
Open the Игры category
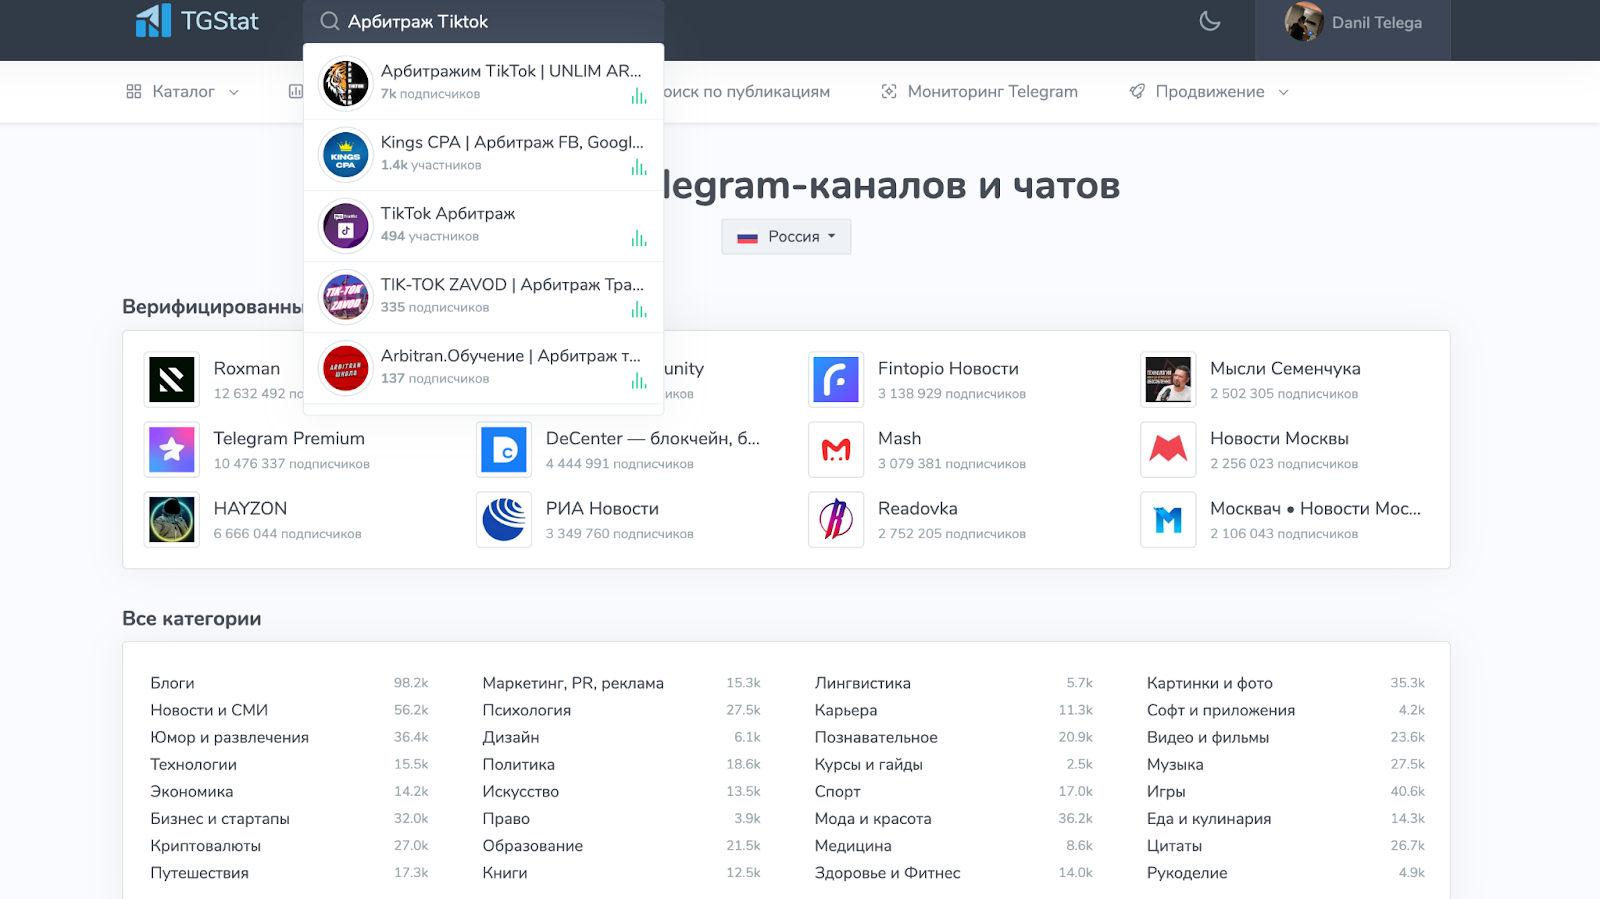[1166, 791]
